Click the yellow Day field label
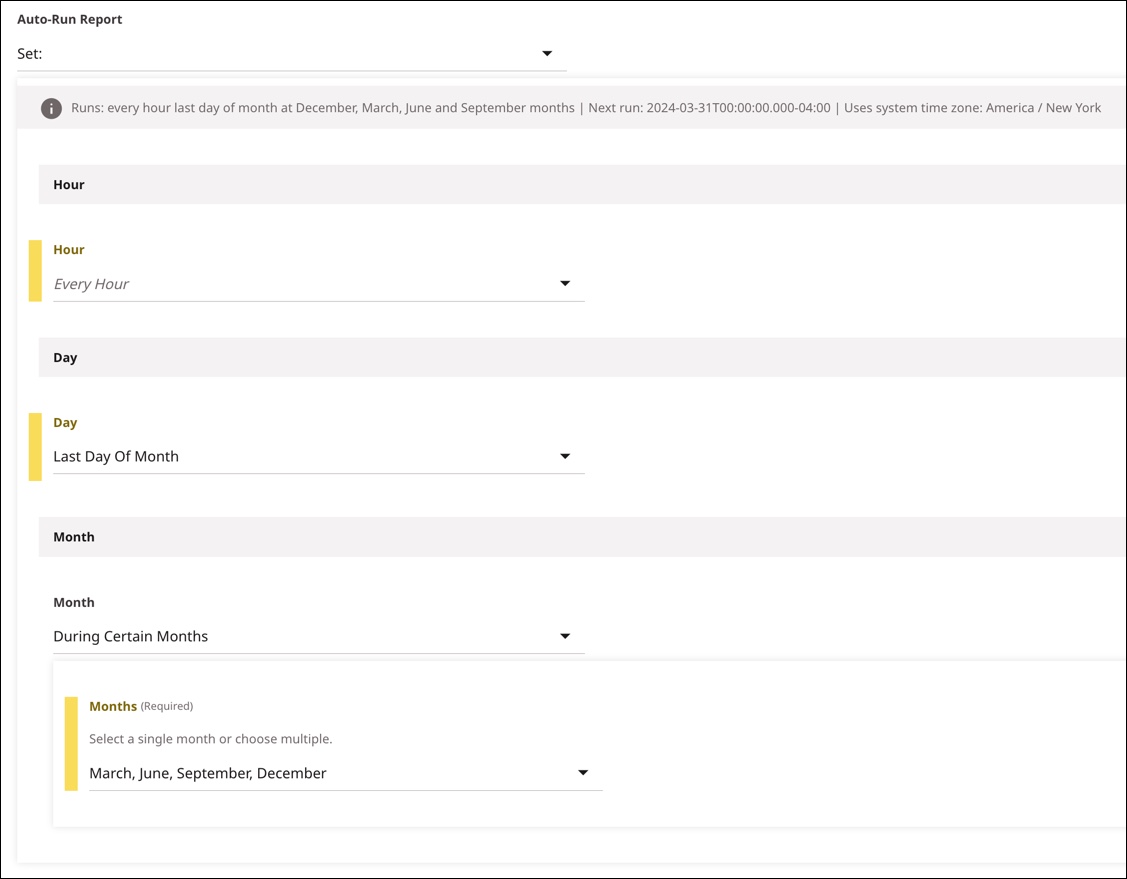This screenshot has width=1127, height=879. (x=65, y=423)
